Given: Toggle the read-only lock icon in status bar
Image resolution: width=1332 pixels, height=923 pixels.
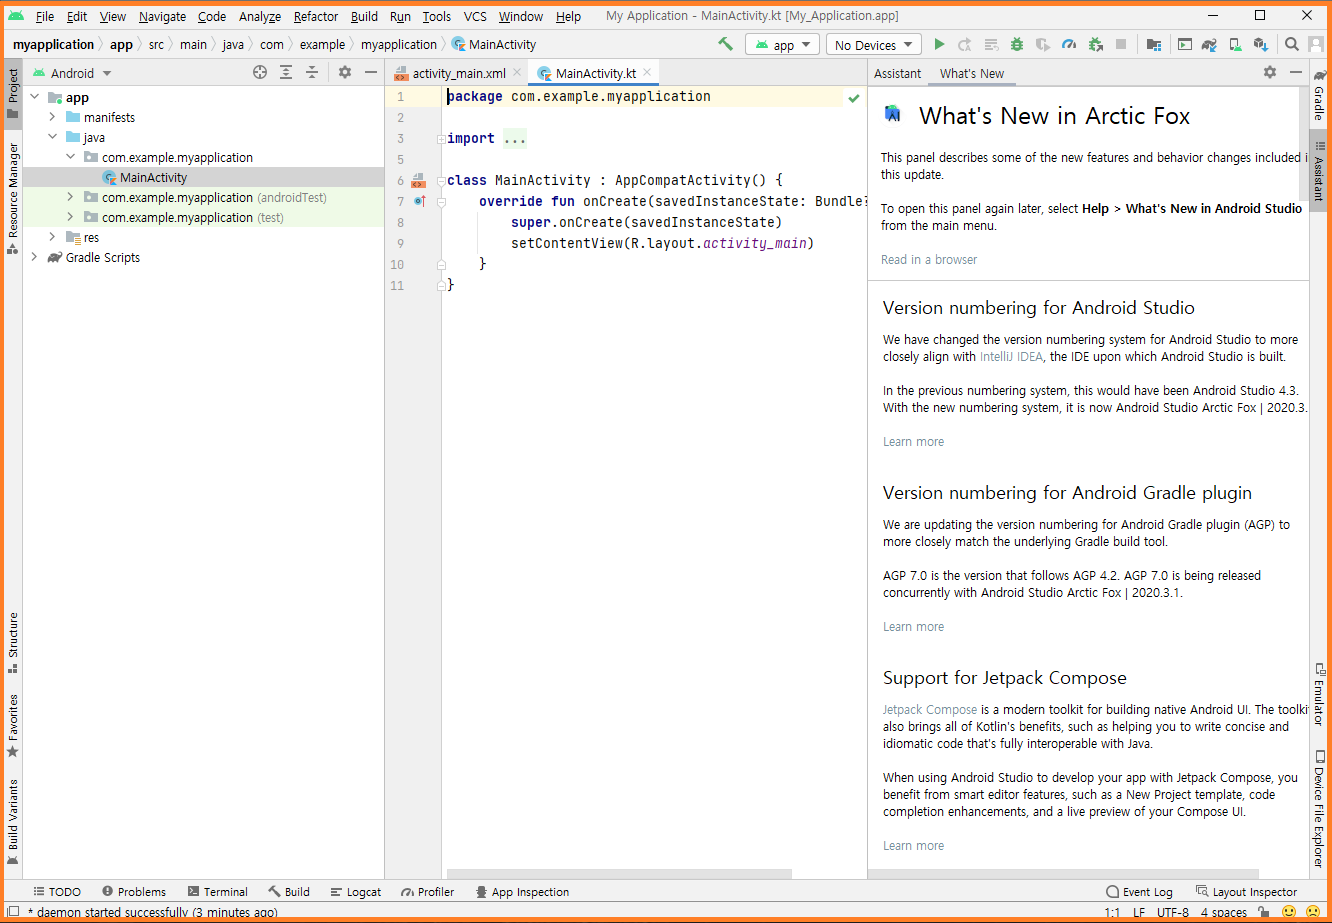Looking at the screenshot, I should click(1265, 912).
